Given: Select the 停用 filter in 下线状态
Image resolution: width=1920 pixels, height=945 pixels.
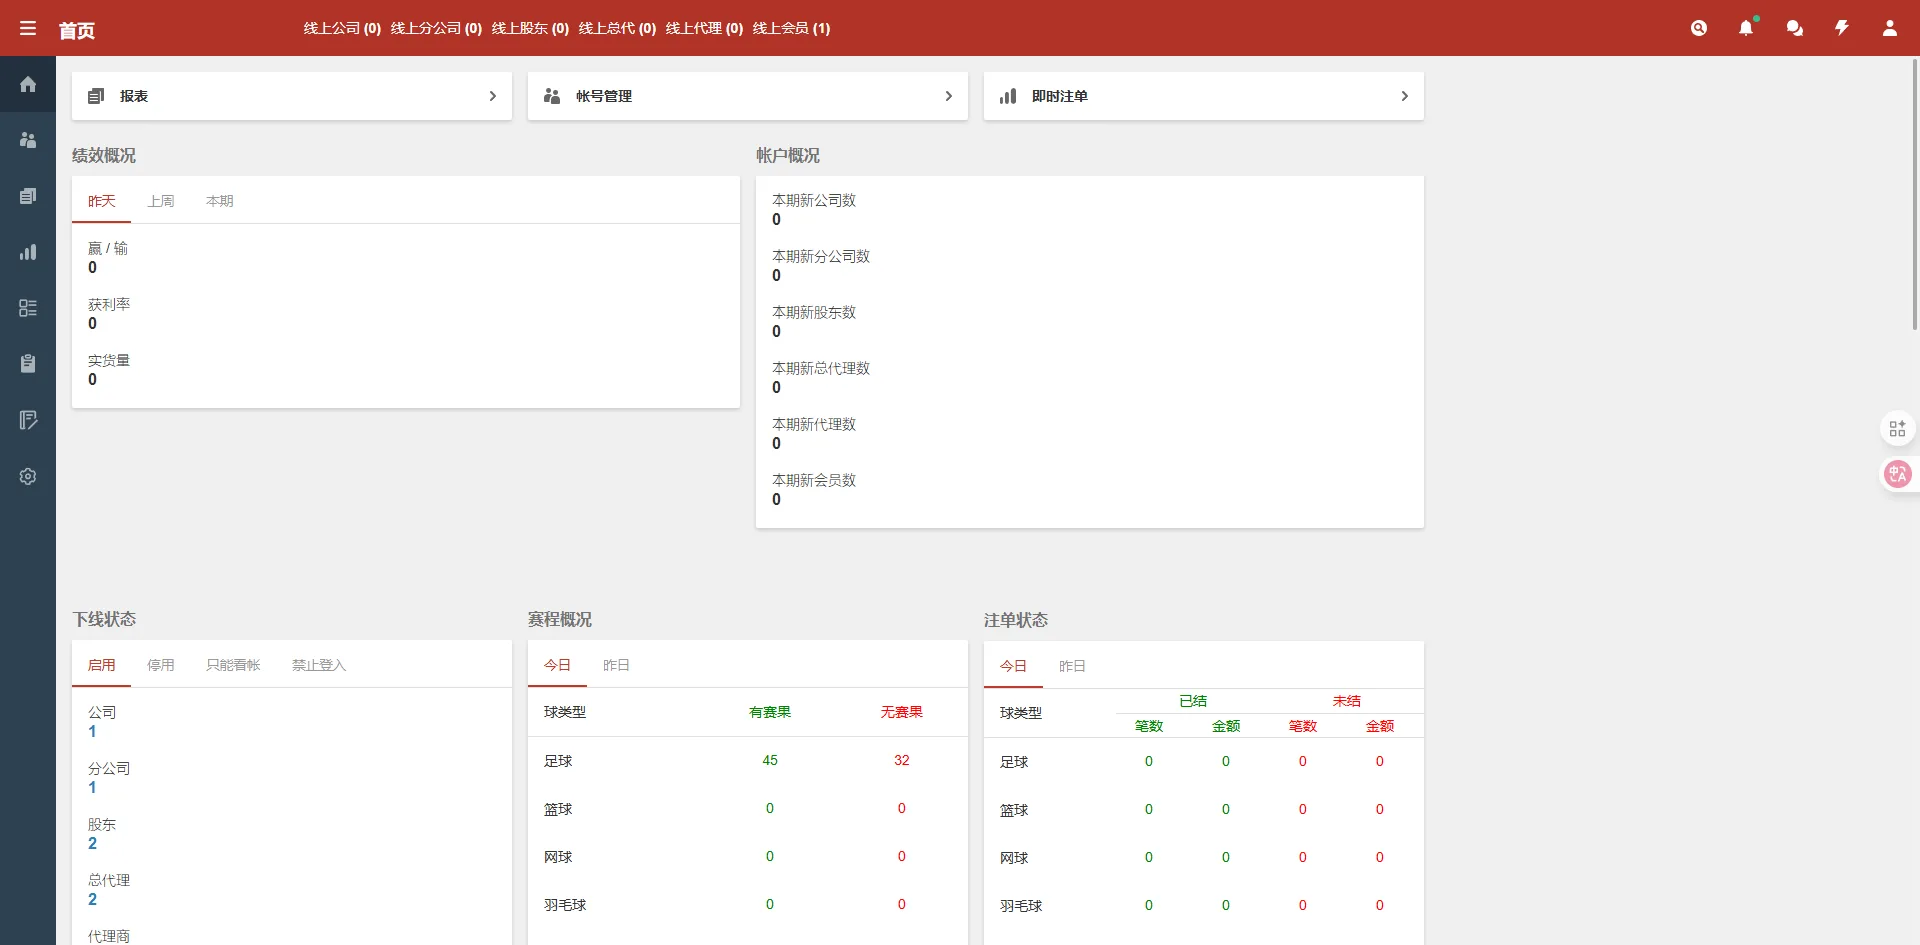Looking at the screenshot, I should pyautogui.click(x=161, y=664).
